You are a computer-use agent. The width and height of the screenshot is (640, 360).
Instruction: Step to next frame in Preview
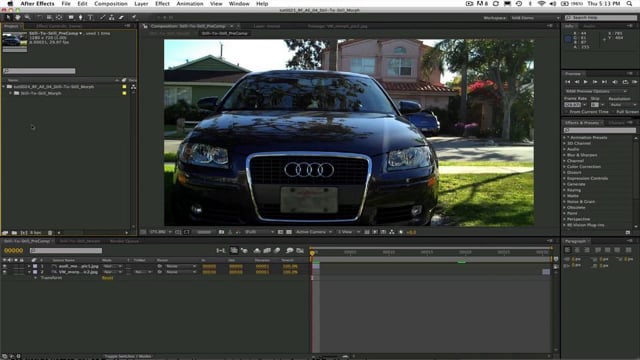pyautogui.click(x=595, y=82)
